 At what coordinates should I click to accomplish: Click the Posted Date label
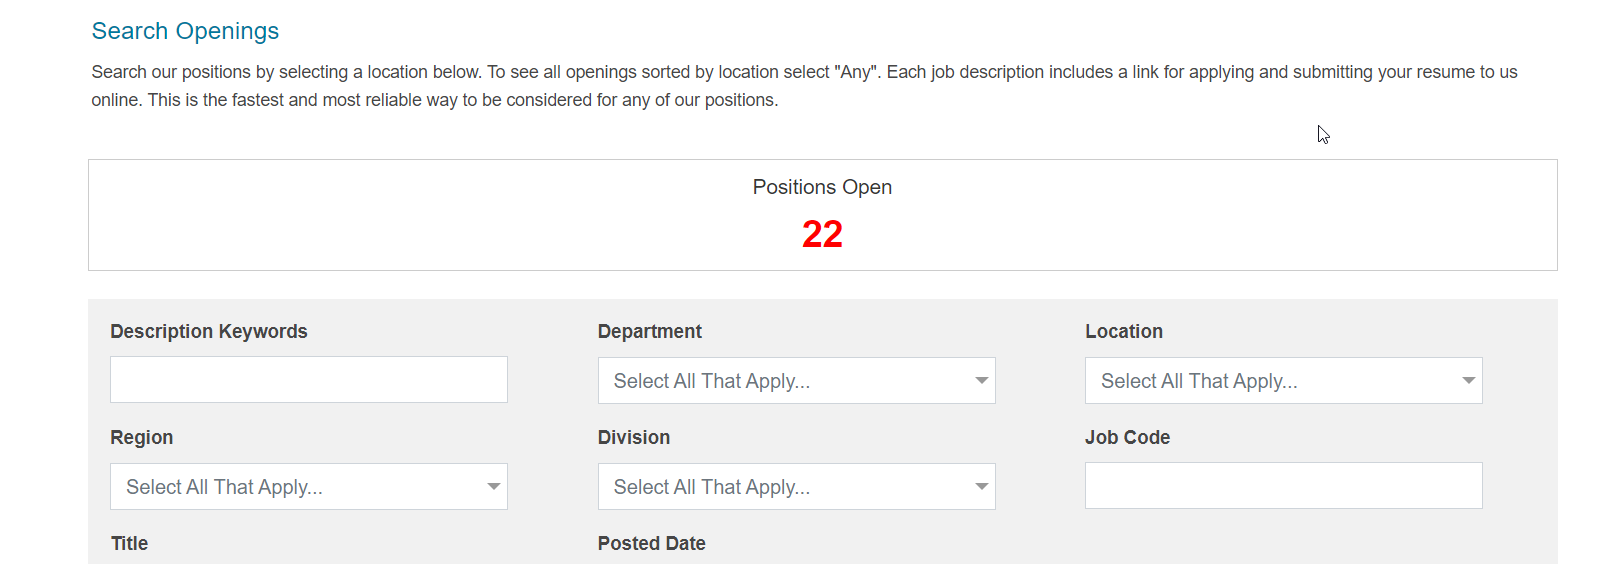pyautogui.click(x=651, y=544)
